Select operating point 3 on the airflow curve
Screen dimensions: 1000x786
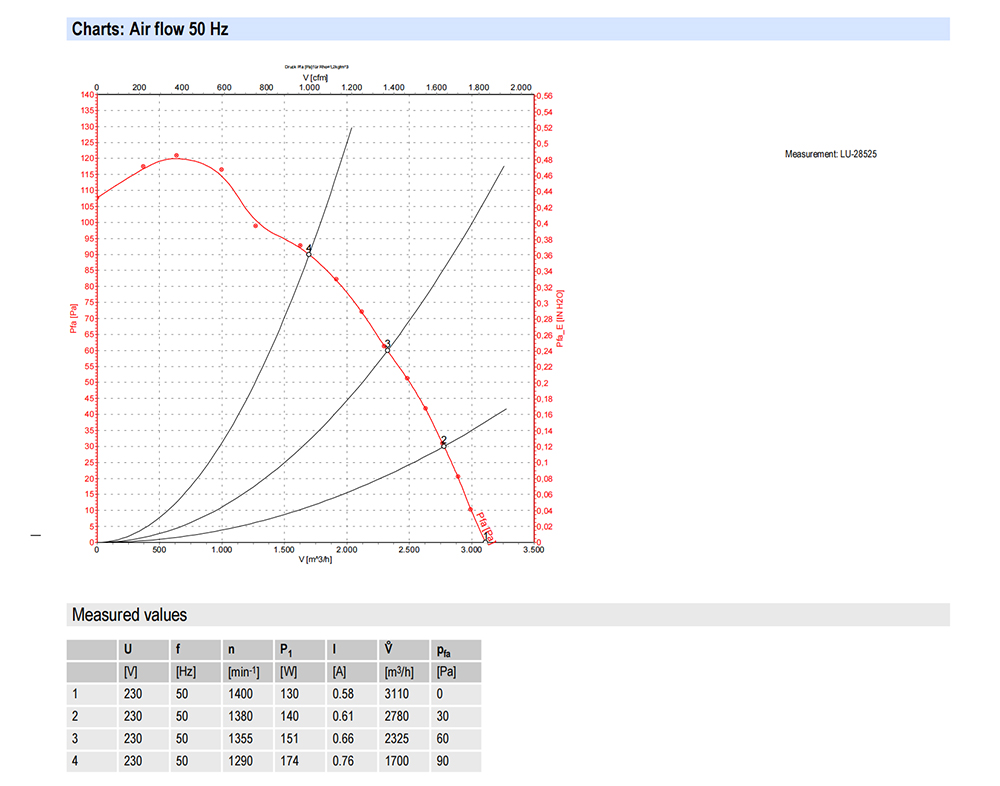[x=387, y=349]
